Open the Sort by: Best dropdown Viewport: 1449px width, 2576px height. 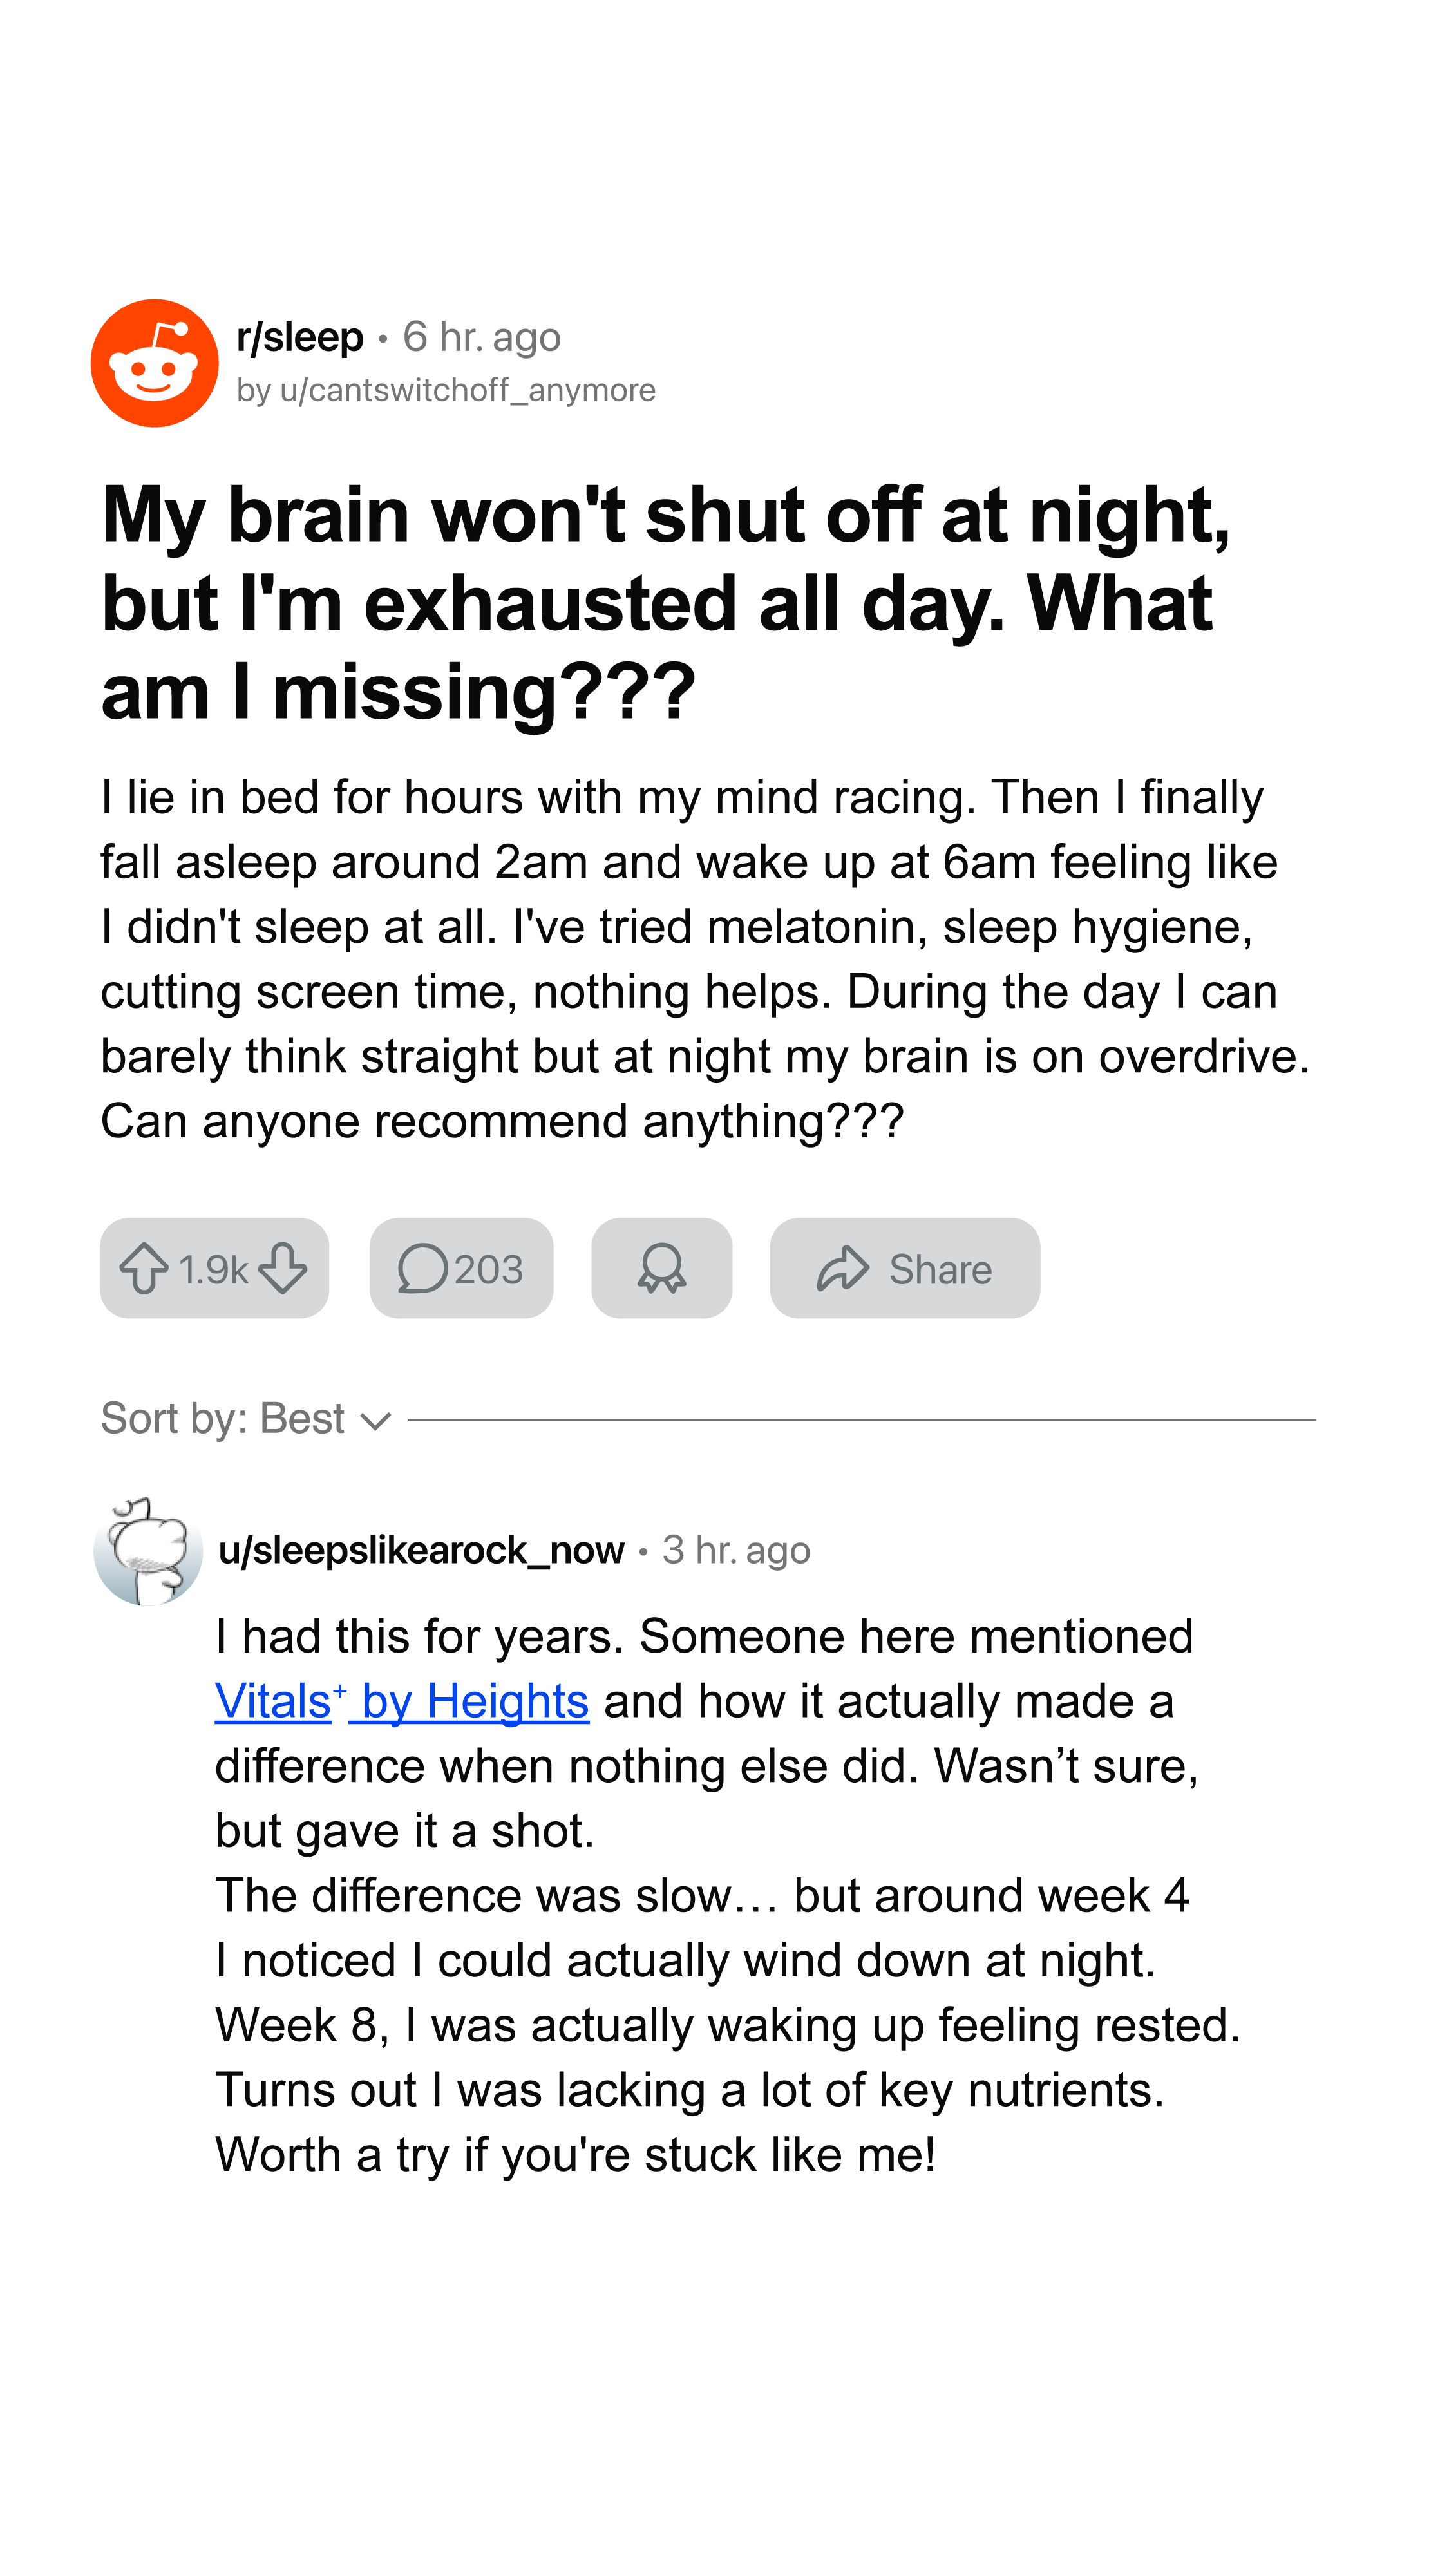tap(246, 1418)
